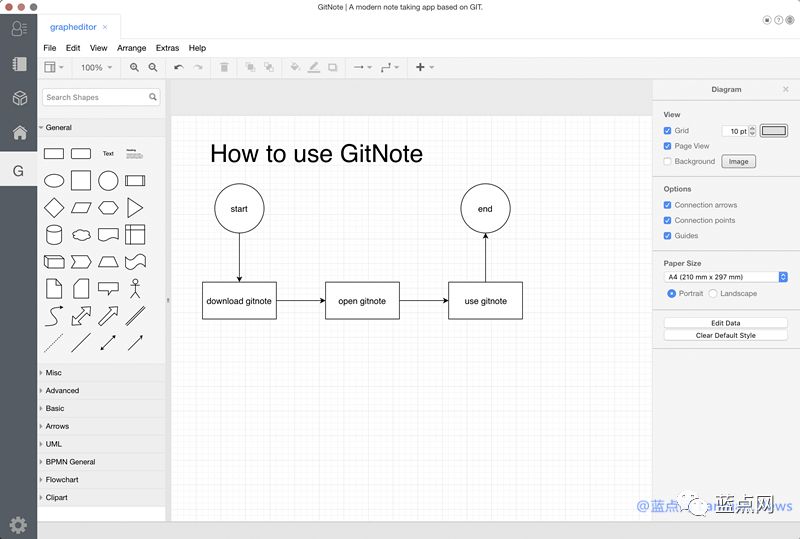The height and width of the screenshot is (539, 800).
Task: Click the grid size stepper arrows
Action: tap(752, 131)
